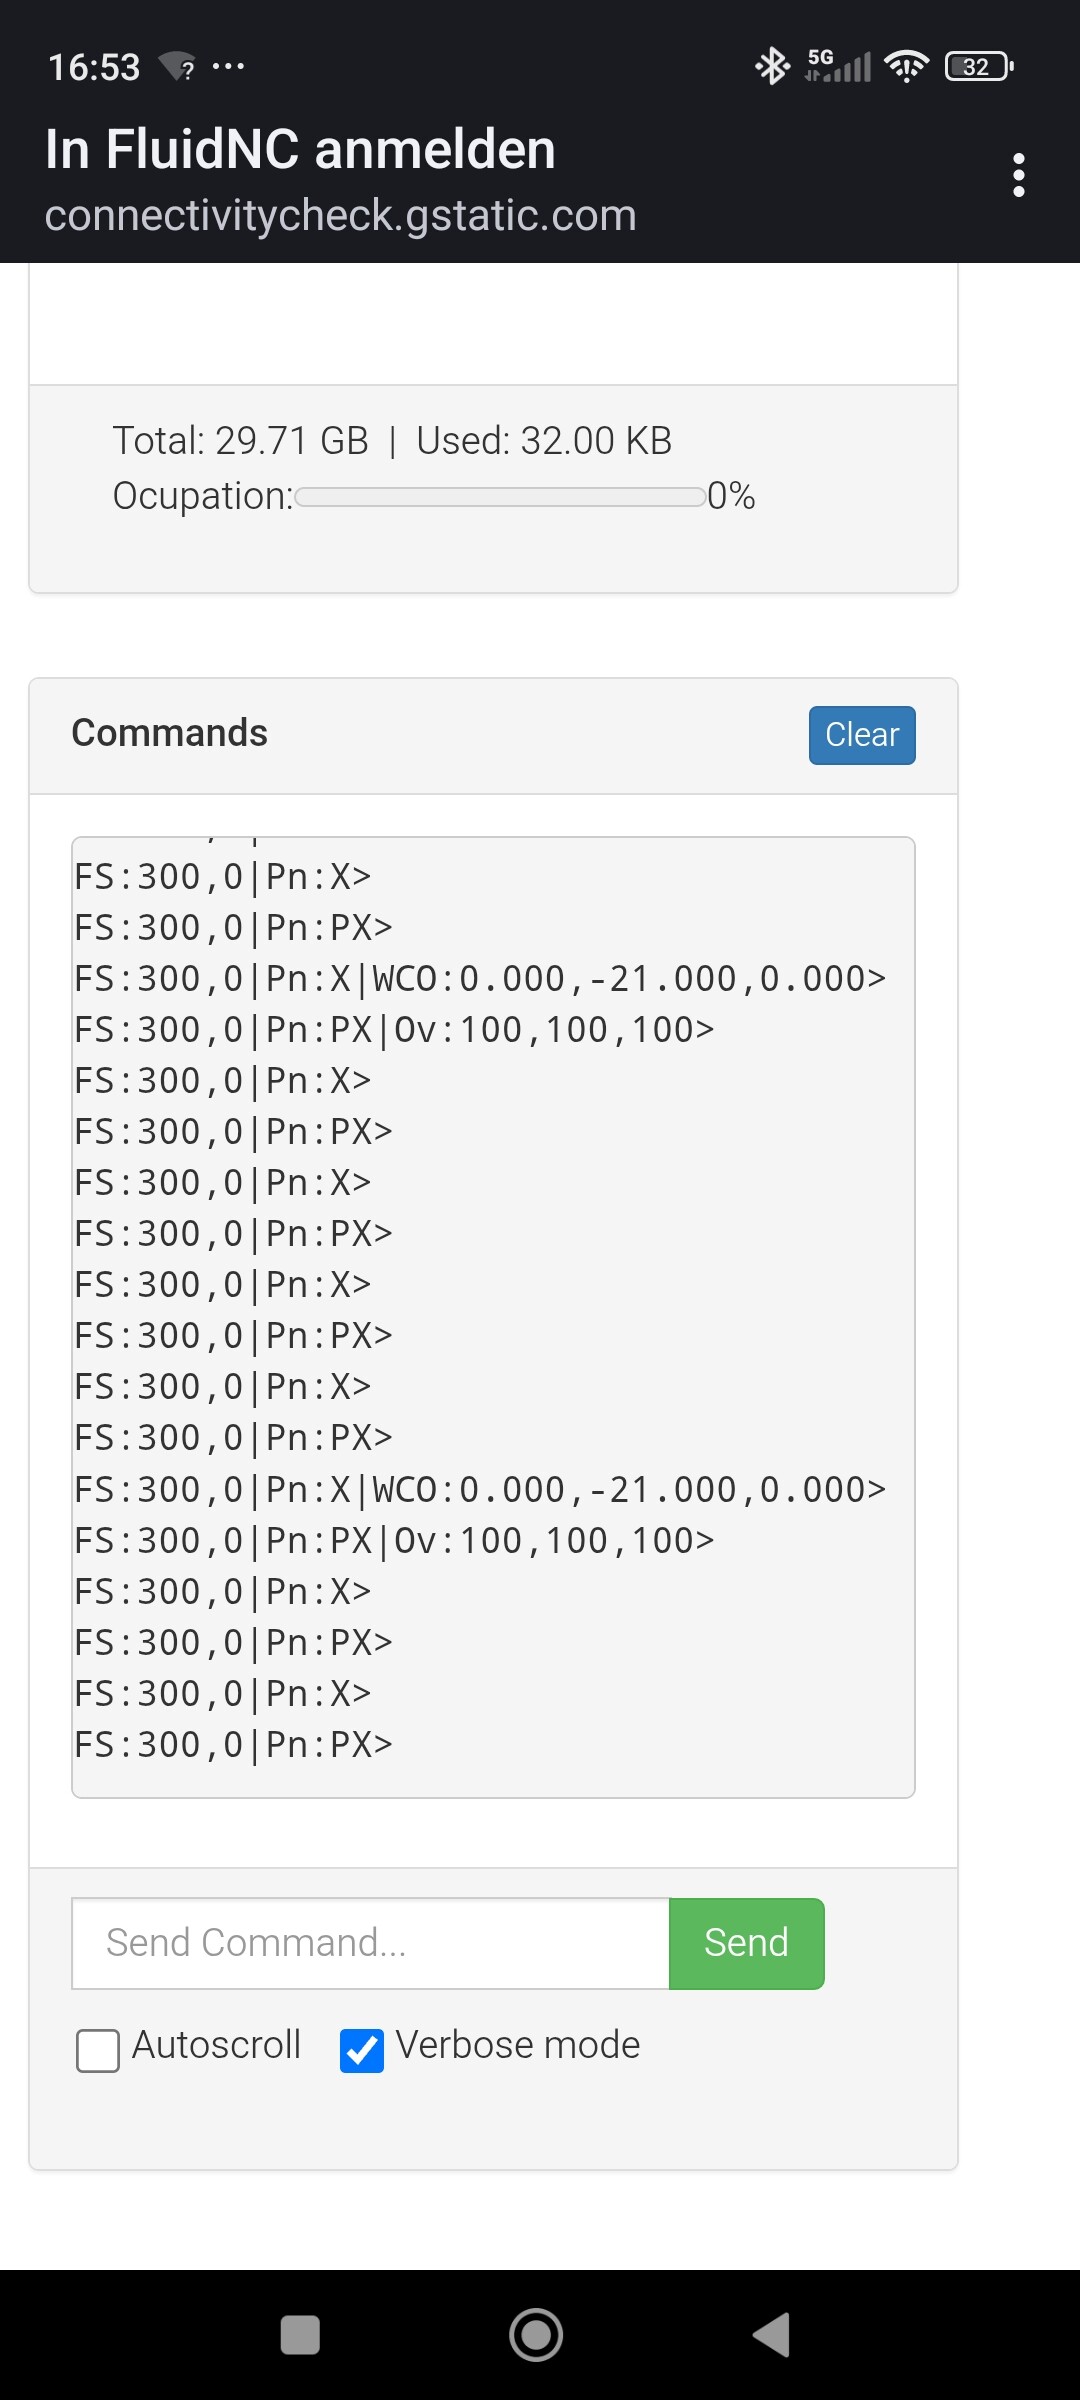
Task: Tap the In FluidNC anmelden title
Action: coord(300,149)
